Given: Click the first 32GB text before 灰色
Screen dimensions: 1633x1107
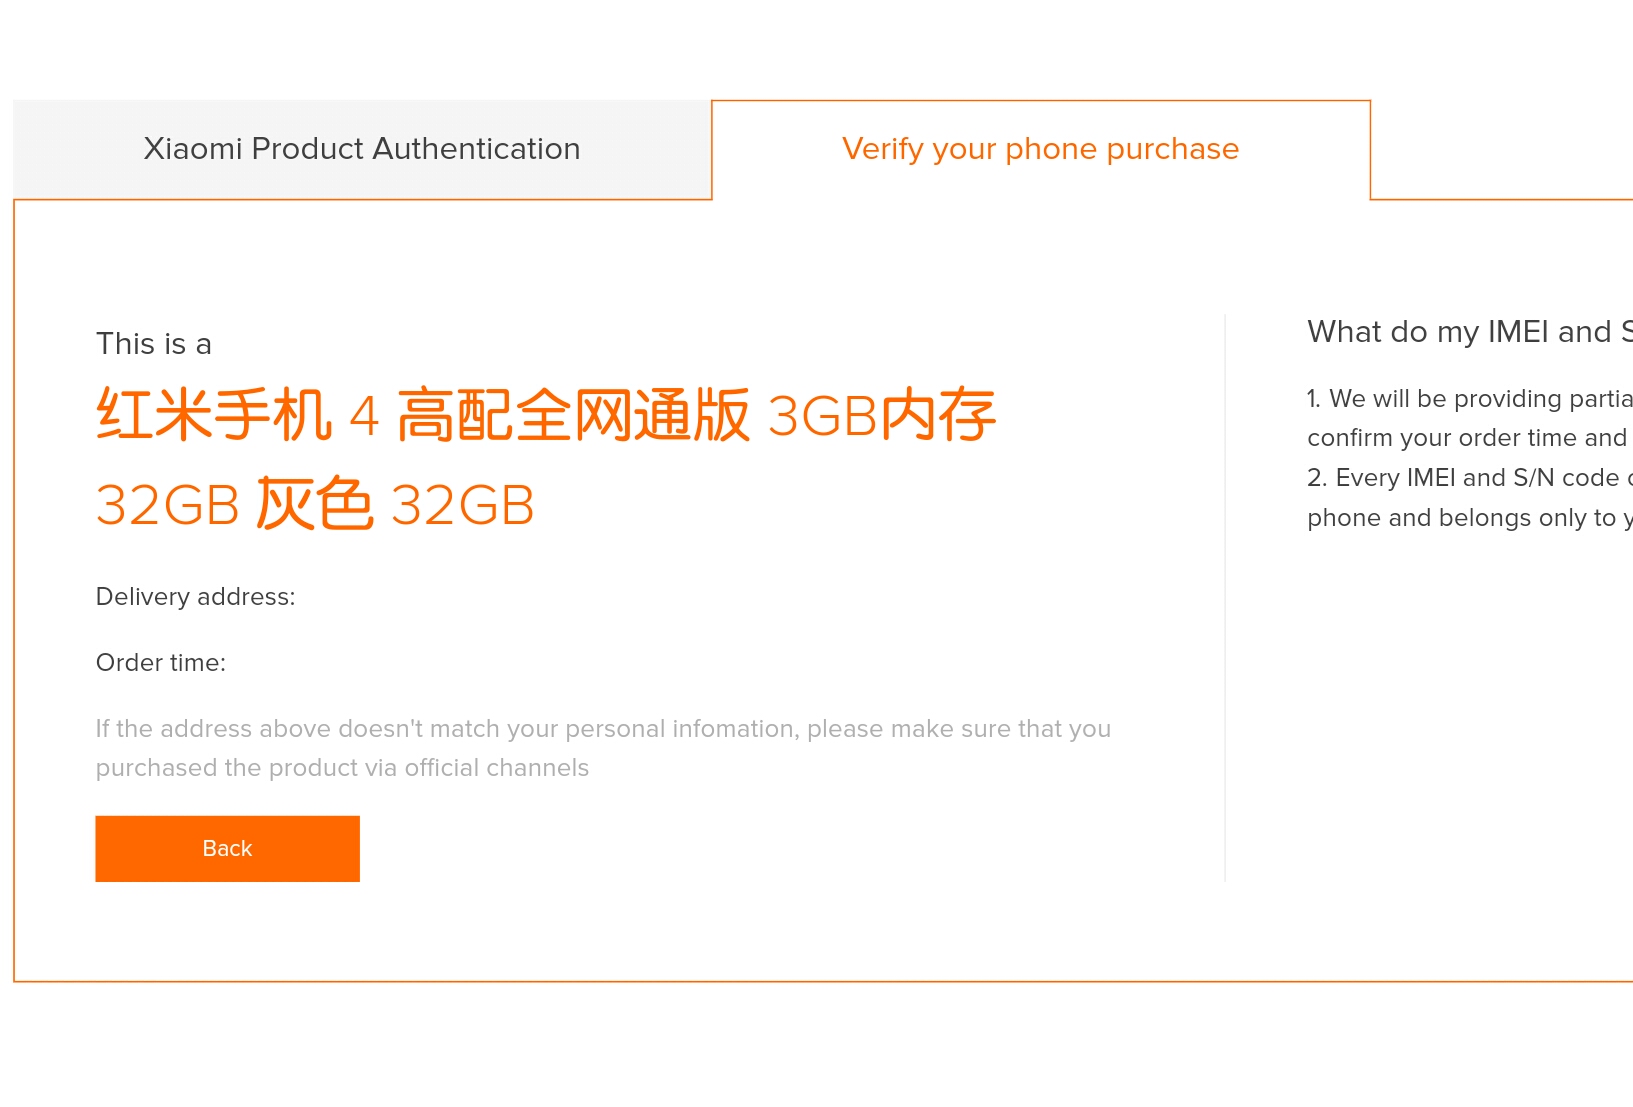Looking at the screenshot, I should [x=168, y=505].
